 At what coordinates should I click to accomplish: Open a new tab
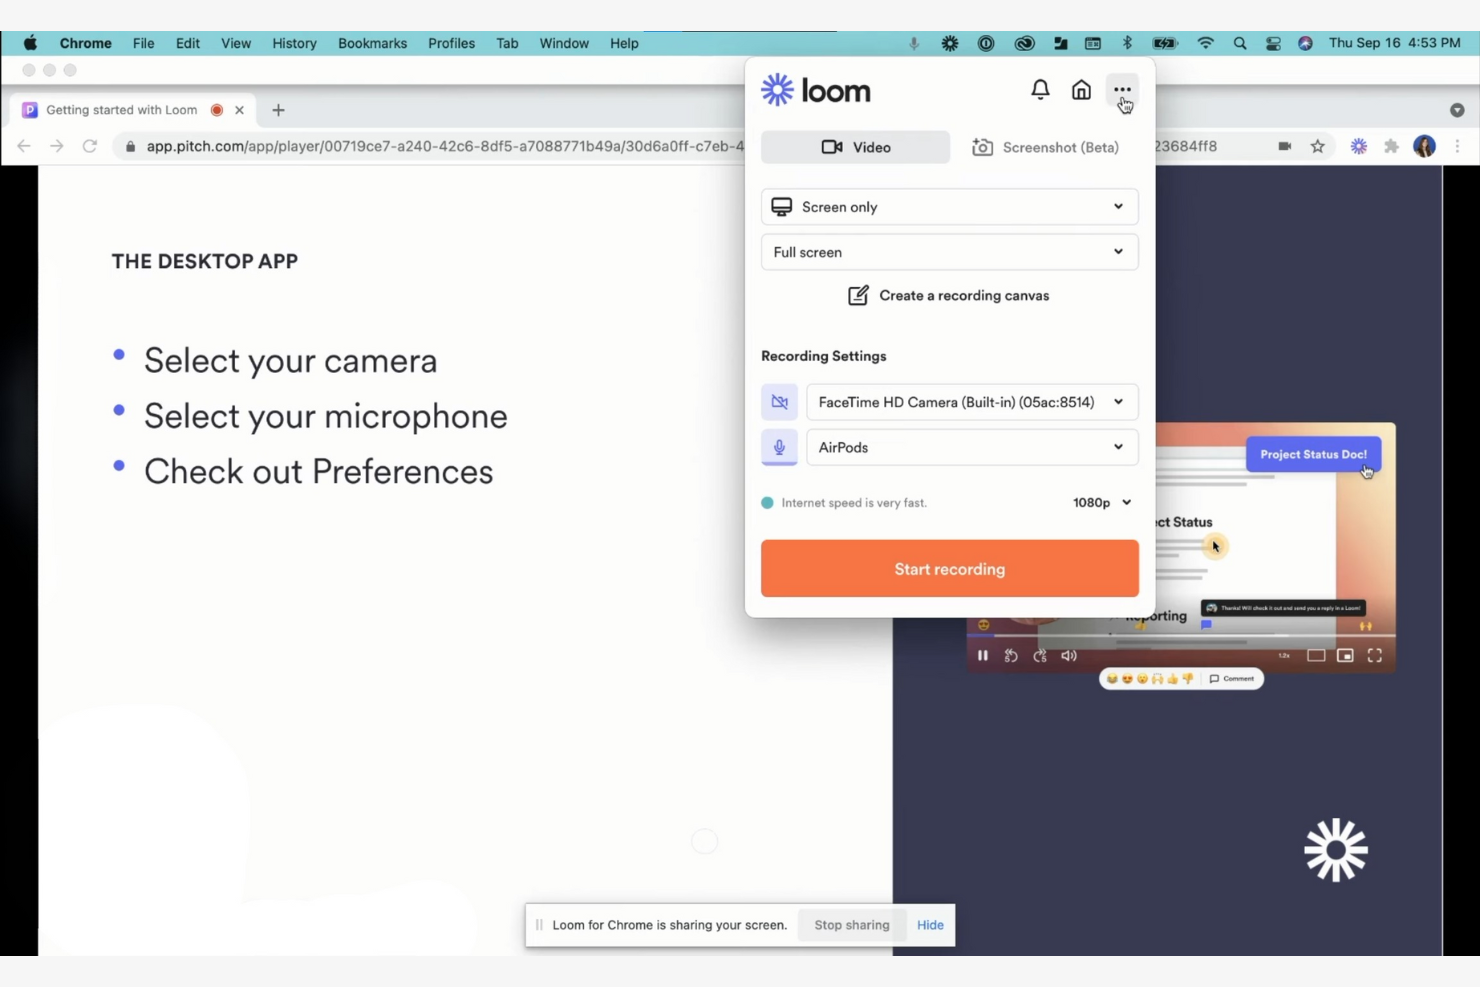[278, 110]
